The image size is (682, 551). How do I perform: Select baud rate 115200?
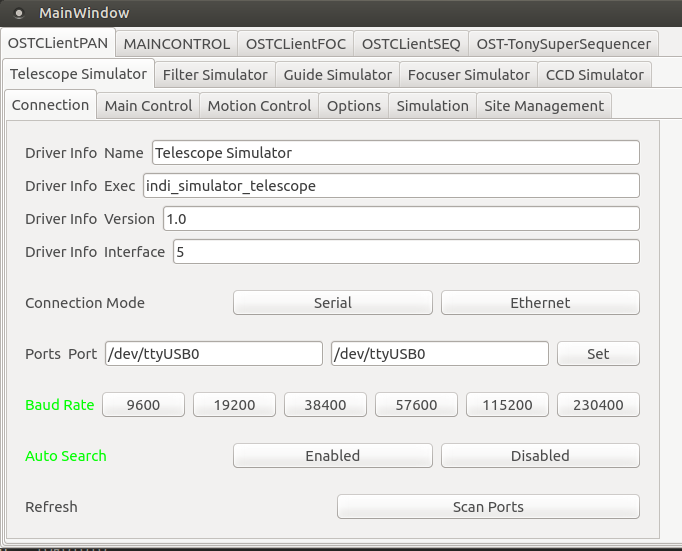pyautogui.click(x=507, y=405)
